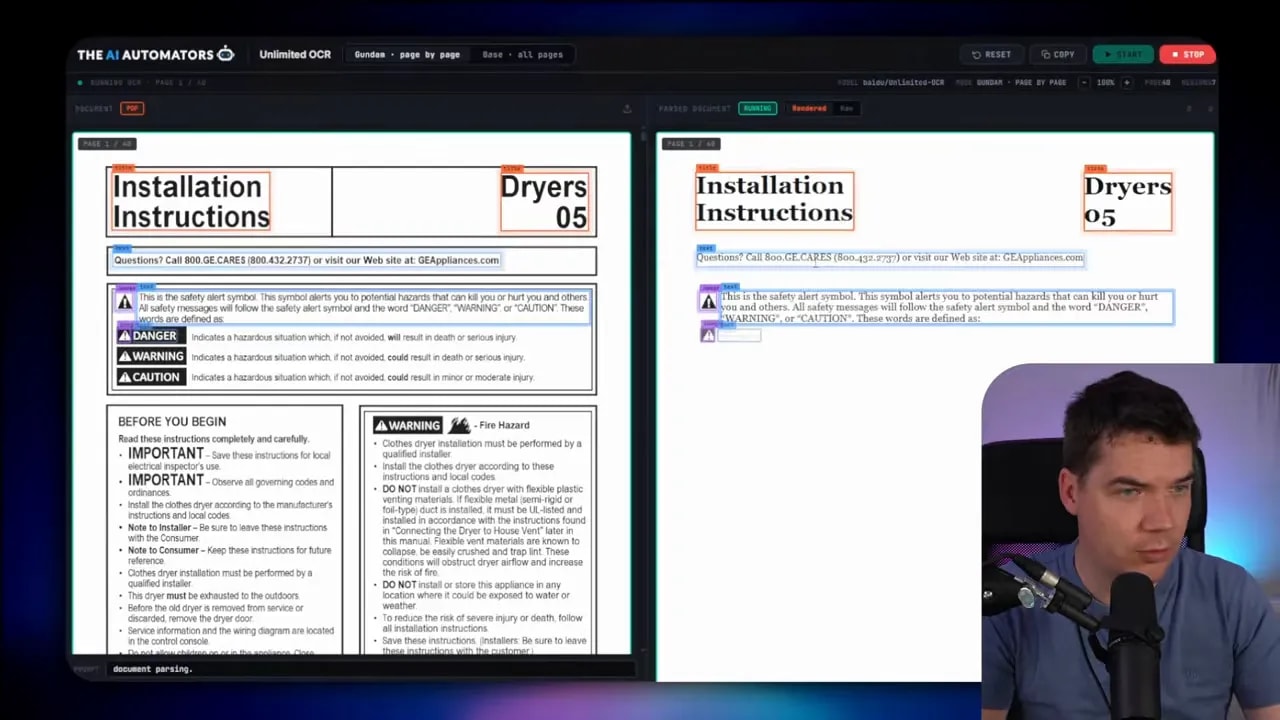Click 'Installation Instructions' title in source PDF
Viewport: 1280px width, 720px height.
point(191,201)
